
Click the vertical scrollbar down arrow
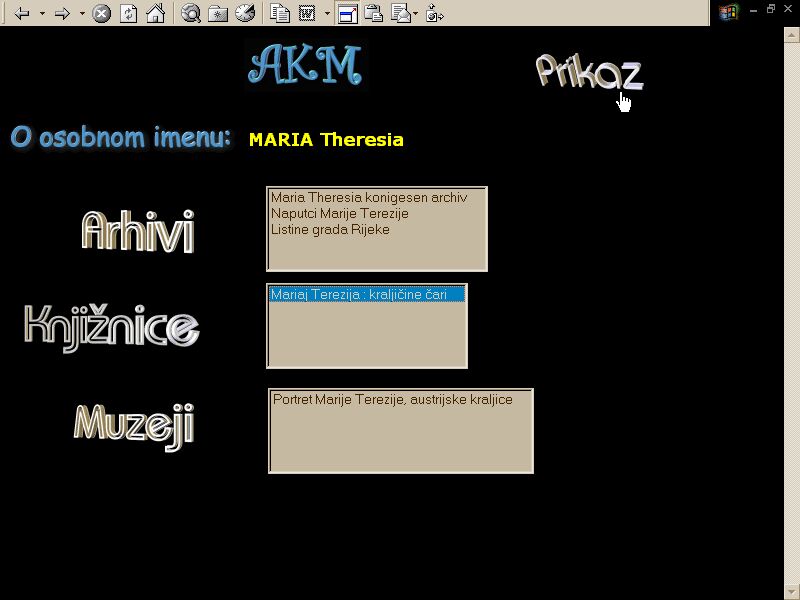(791, 590)
